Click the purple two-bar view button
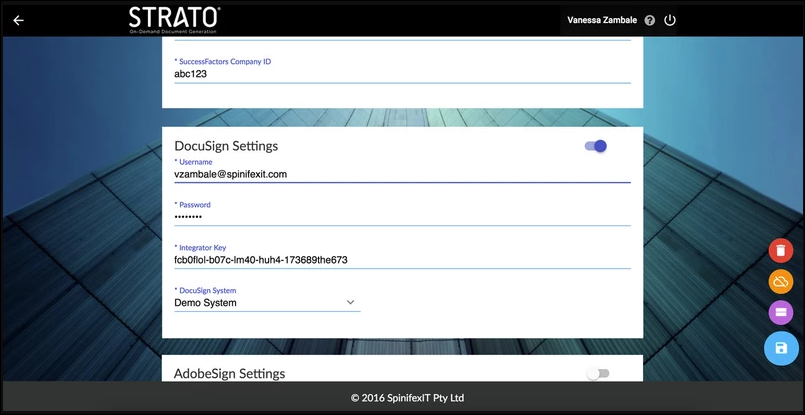The width and height of the screenshot is (805, 415). pyautogui.click(x=781, y=314)
